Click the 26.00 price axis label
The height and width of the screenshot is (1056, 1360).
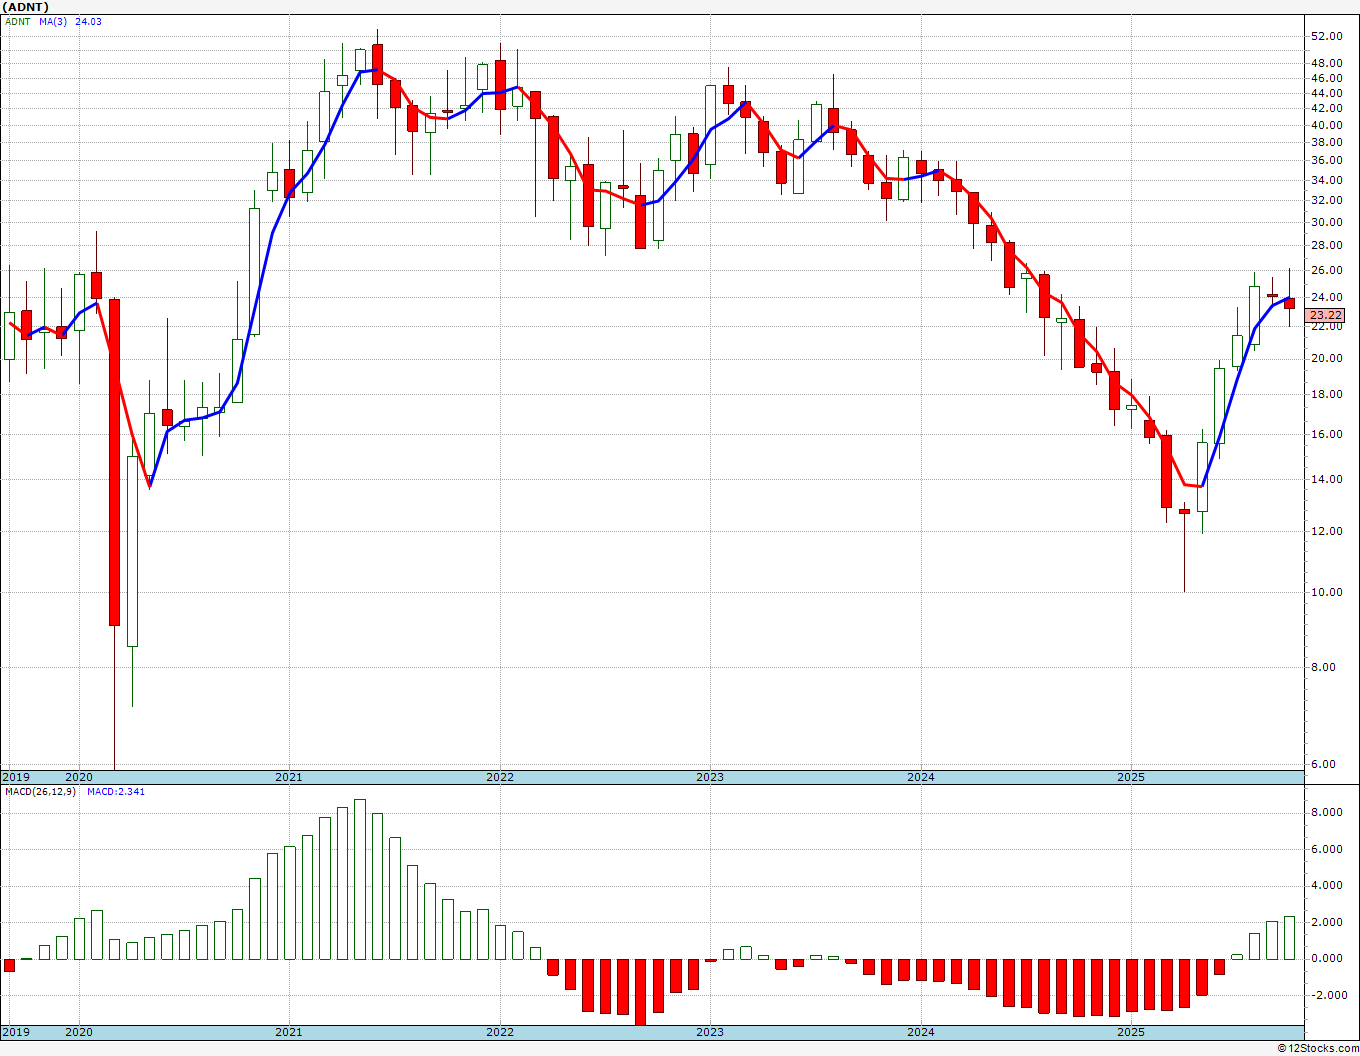(1326, 270)
